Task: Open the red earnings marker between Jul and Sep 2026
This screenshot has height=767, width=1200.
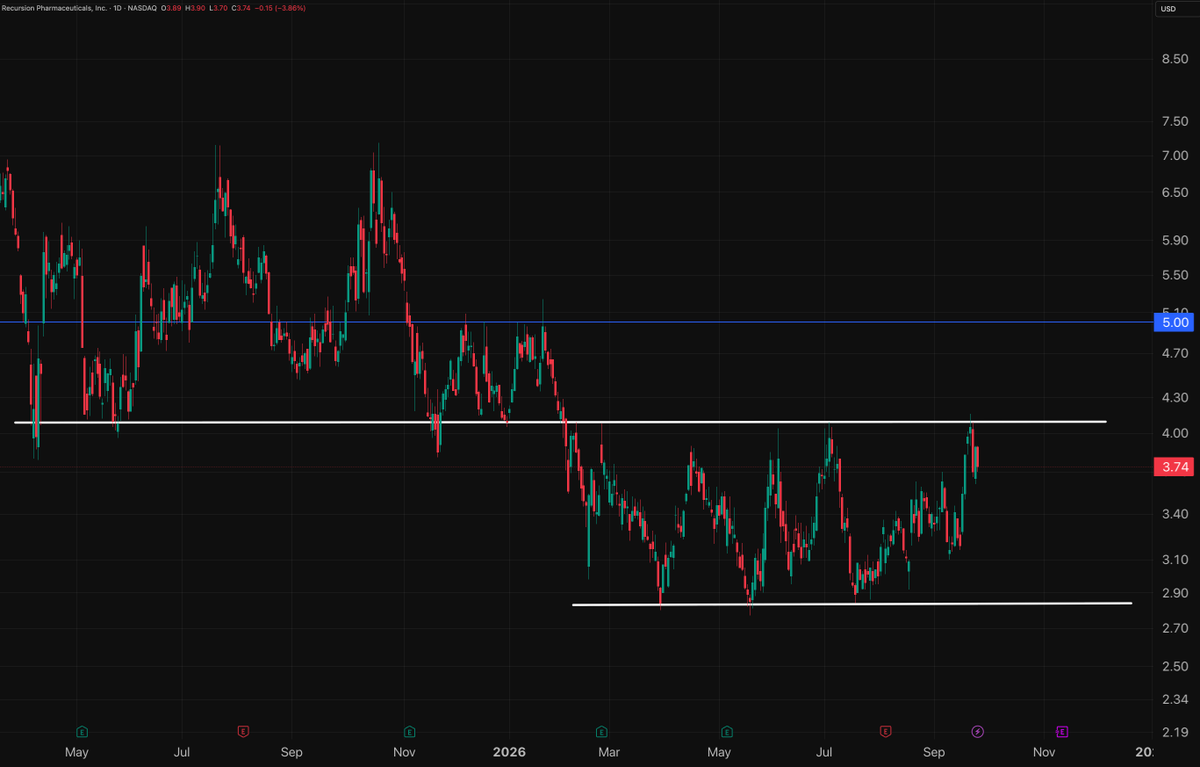Action: tap(885, 731)
